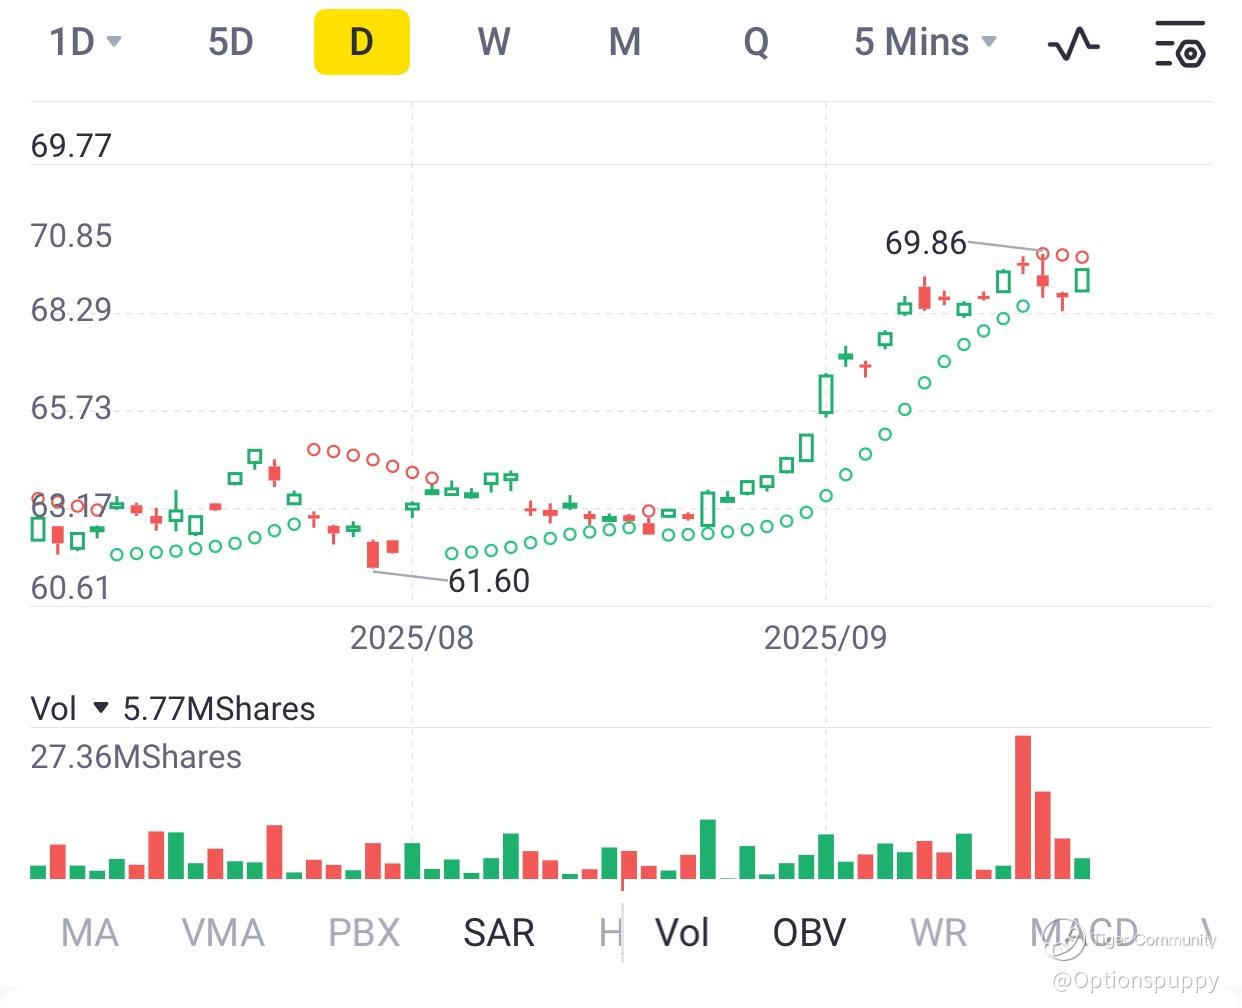Select the WR sub-indicator

click(x=939, y=933)
